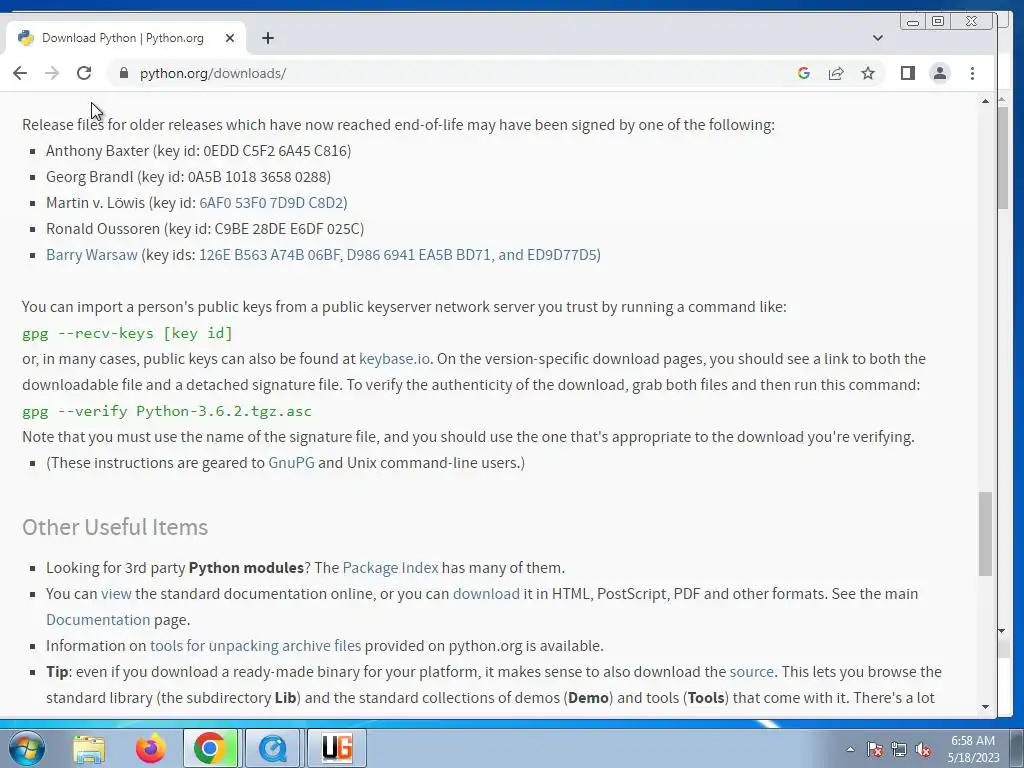The height and width of the screenshot is (768, 1024).
Task: Click the forward navigation arrow
Action: click(x=52, y=73)
